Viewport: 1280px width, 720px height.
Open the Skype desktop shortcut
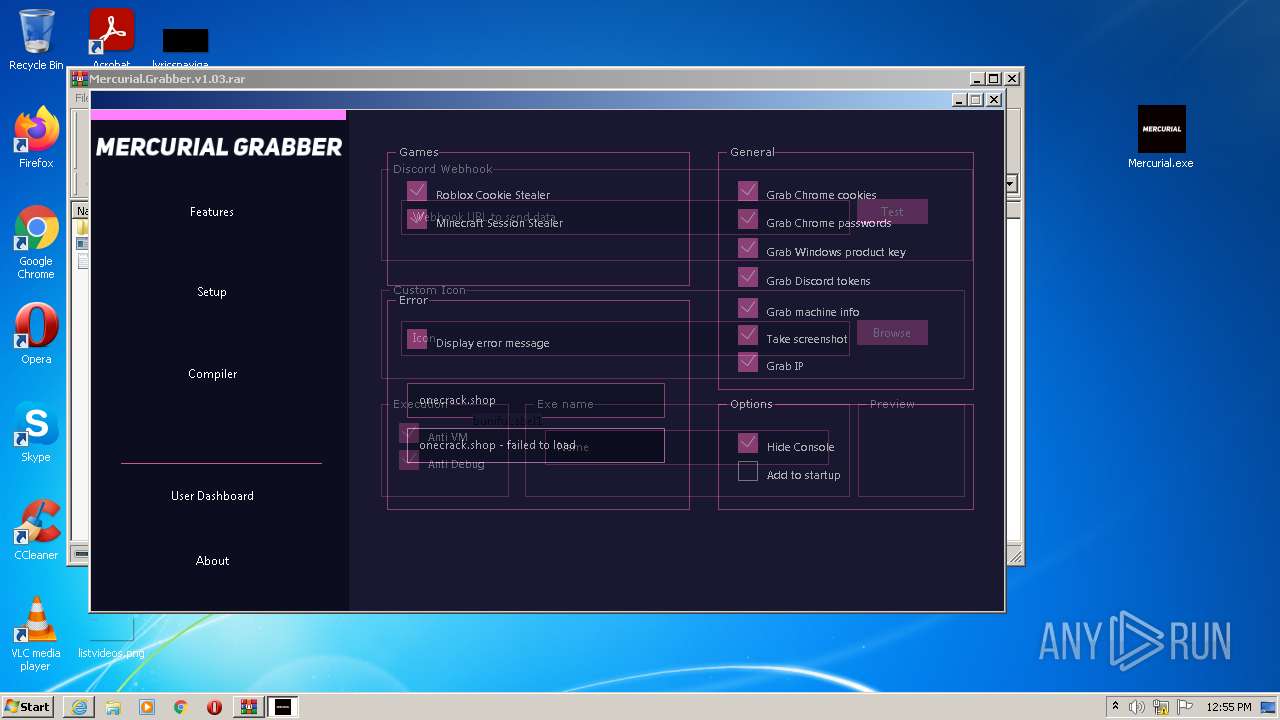pos(36,432)
